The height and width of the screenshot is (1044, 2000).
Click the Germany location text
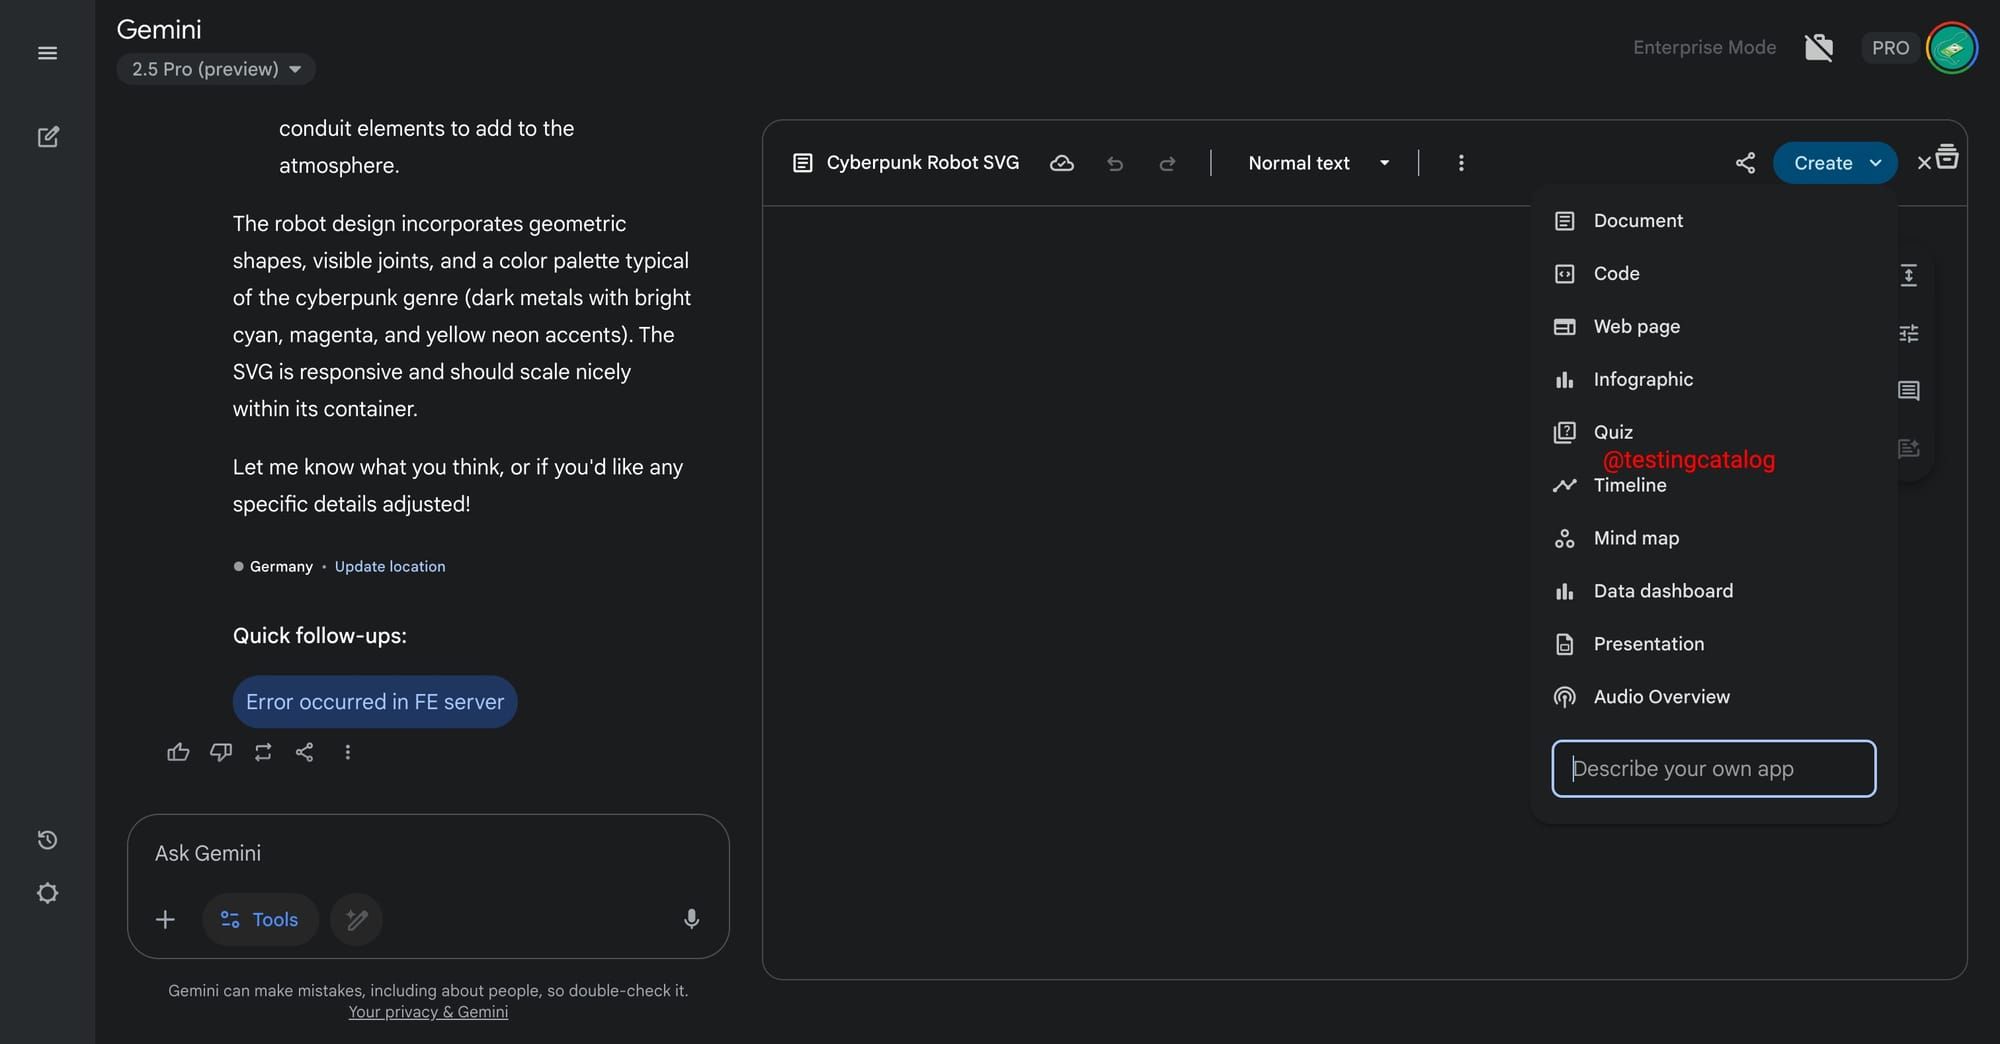point(281,566)
